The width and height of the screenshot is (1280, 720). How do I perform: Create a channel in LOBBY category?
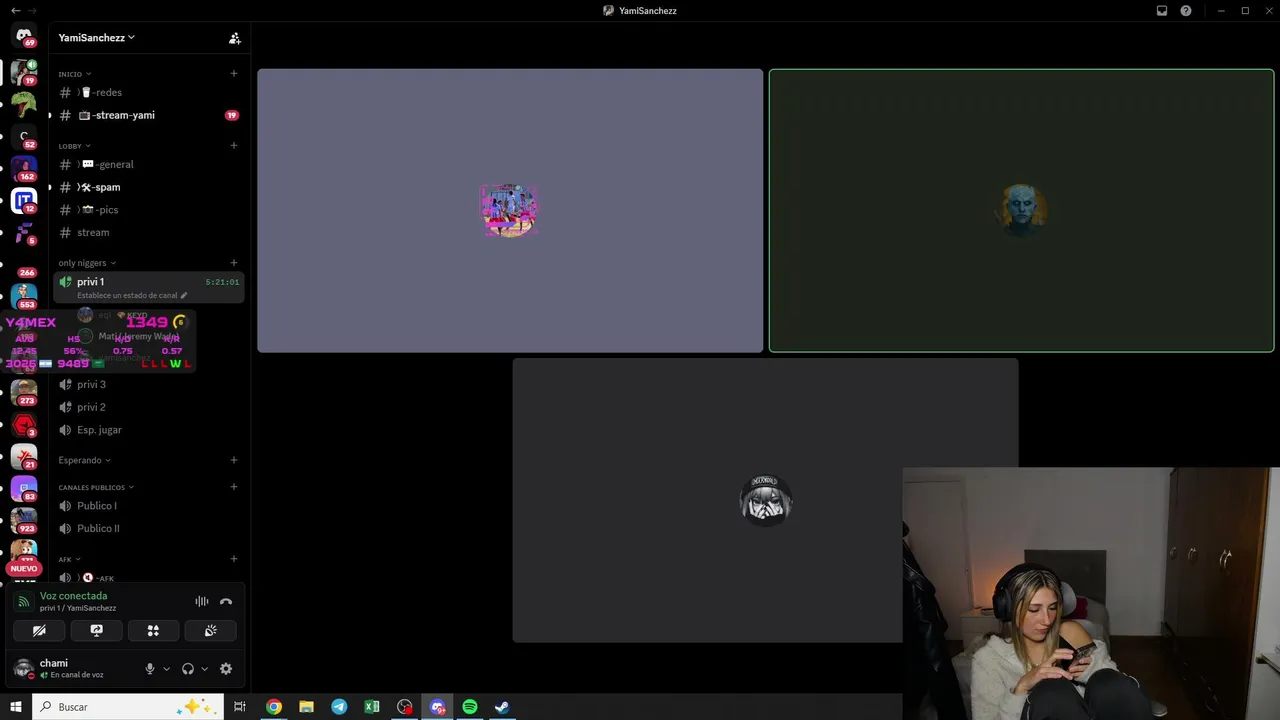tap(234, 145)
